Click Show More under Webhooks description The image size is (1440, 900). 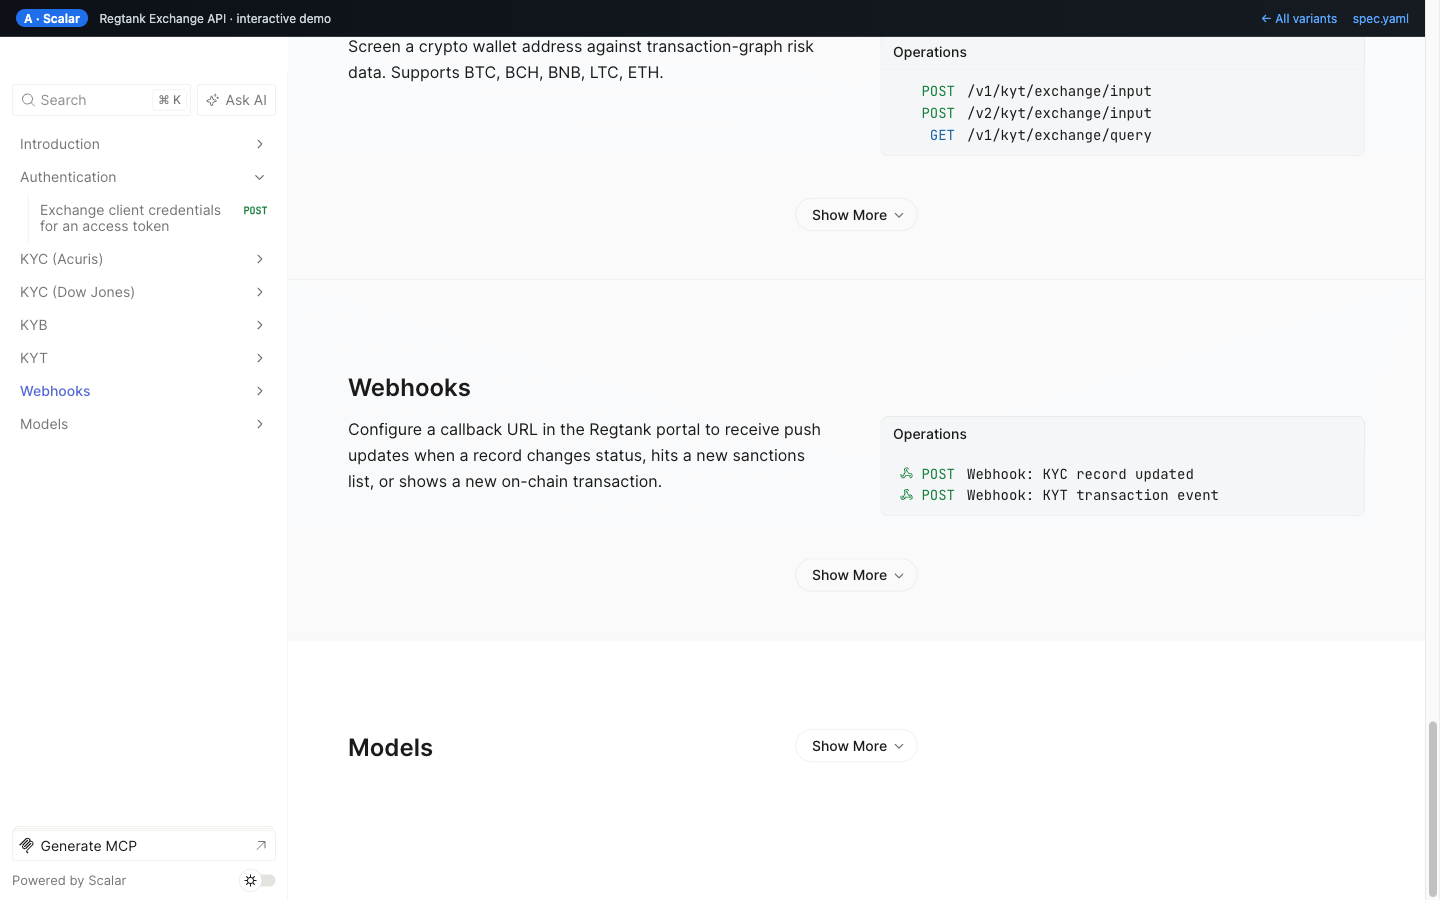(856, 575)
